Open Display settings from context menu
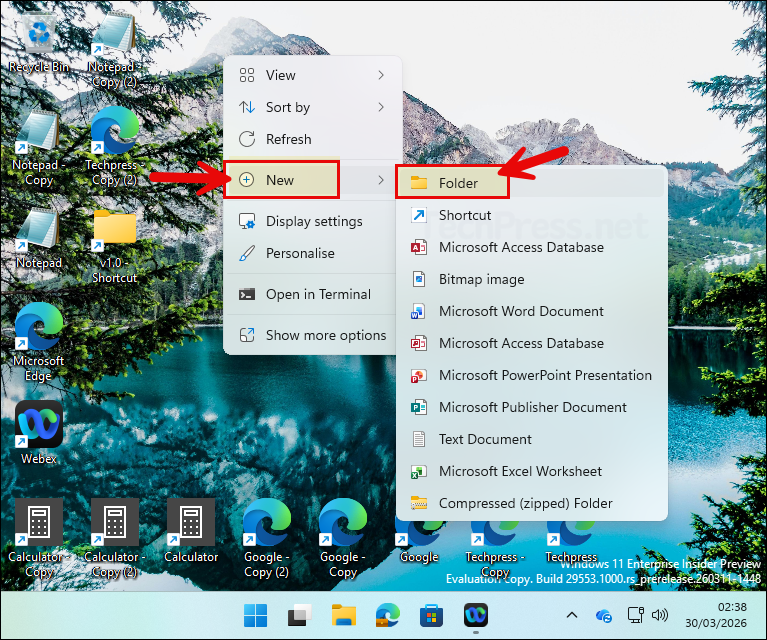The height and width of the screenshot is (640, 767). click(x=313, y=221)
